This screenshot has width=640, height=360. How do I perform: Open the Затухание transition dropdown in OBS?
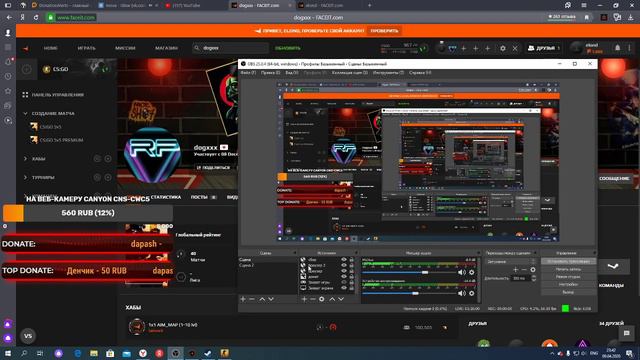point(510,262)
